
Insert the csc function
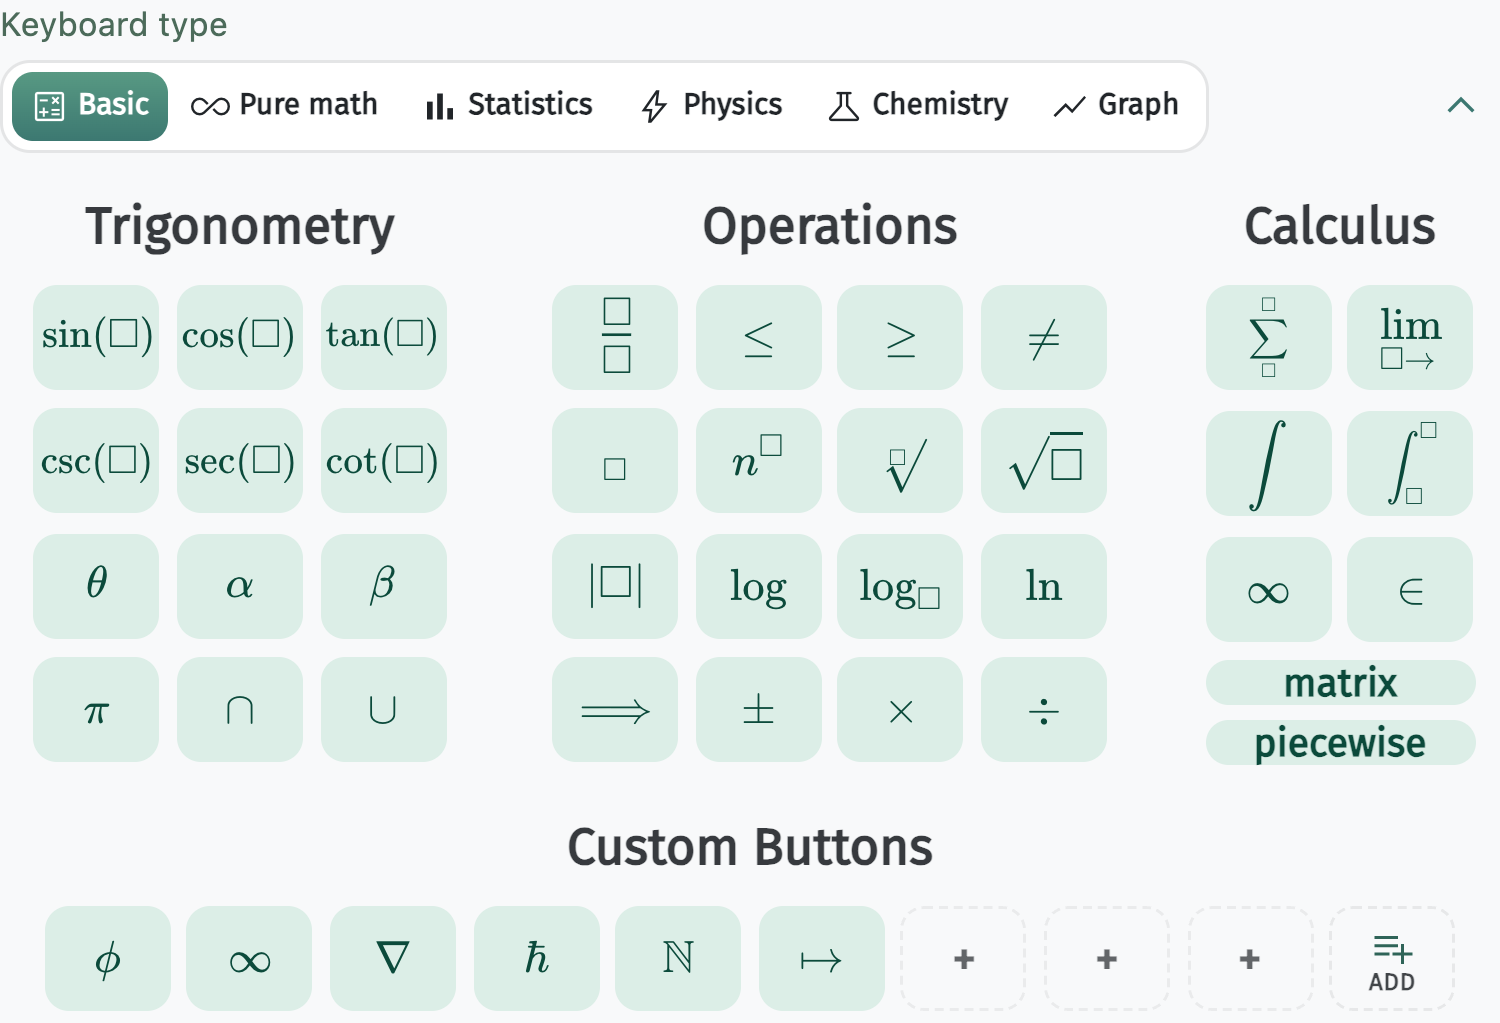[96, 461]
